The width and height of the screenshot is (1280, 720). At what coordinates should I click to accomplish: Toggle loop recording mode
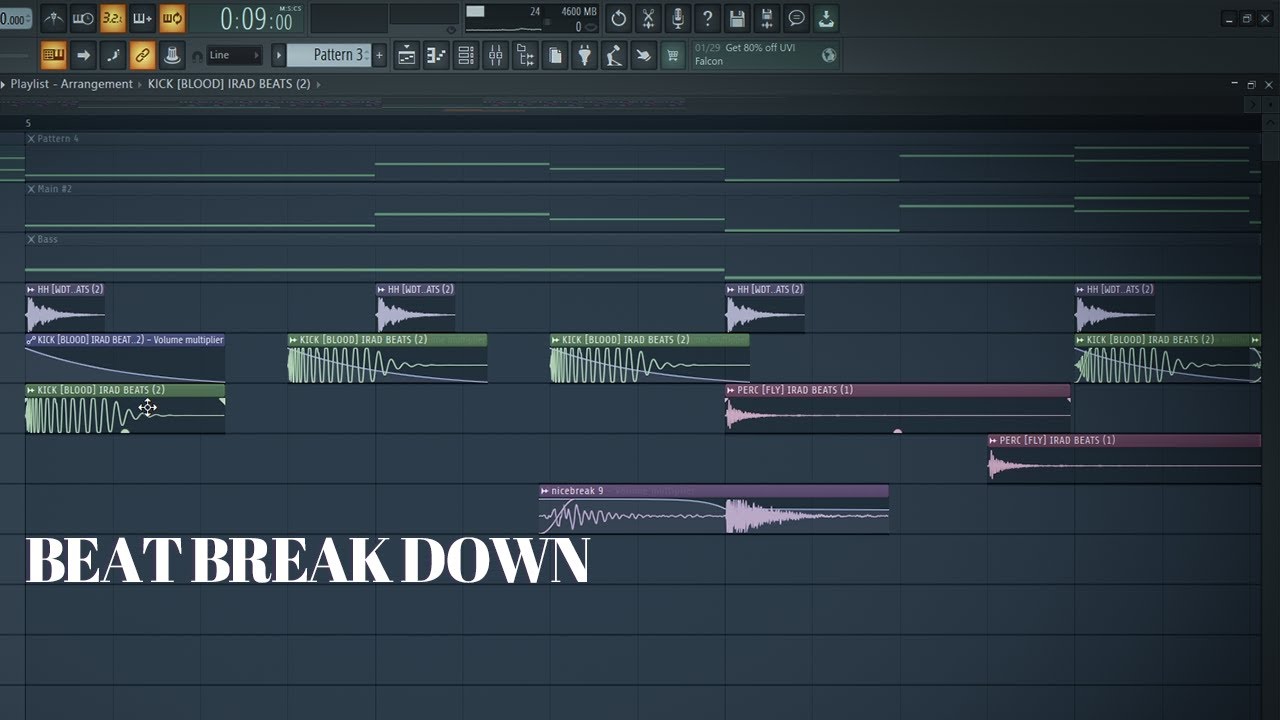[x=172, y=18]
